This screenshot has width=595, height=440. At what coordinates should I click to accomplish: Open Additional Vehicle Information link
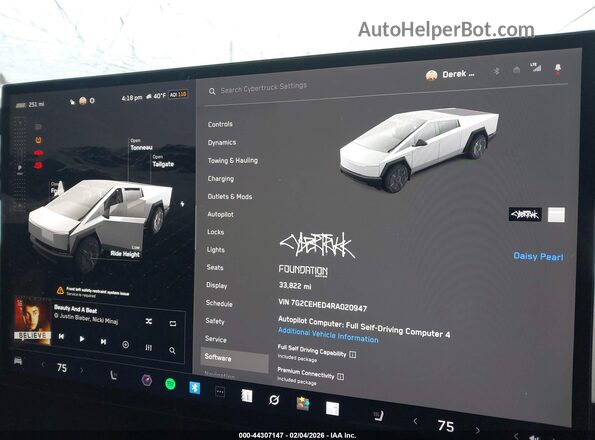(x=328, y=335)
